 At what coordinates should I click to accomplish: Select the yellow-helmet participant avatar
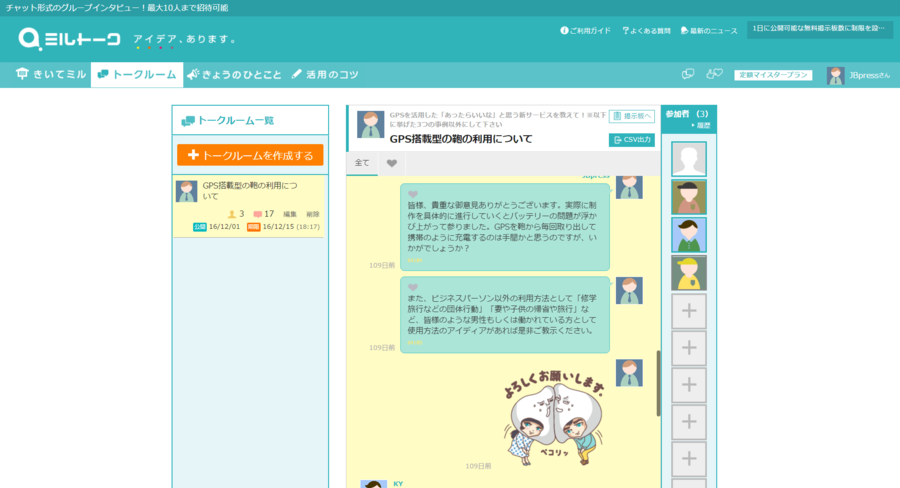click(688, 272)
